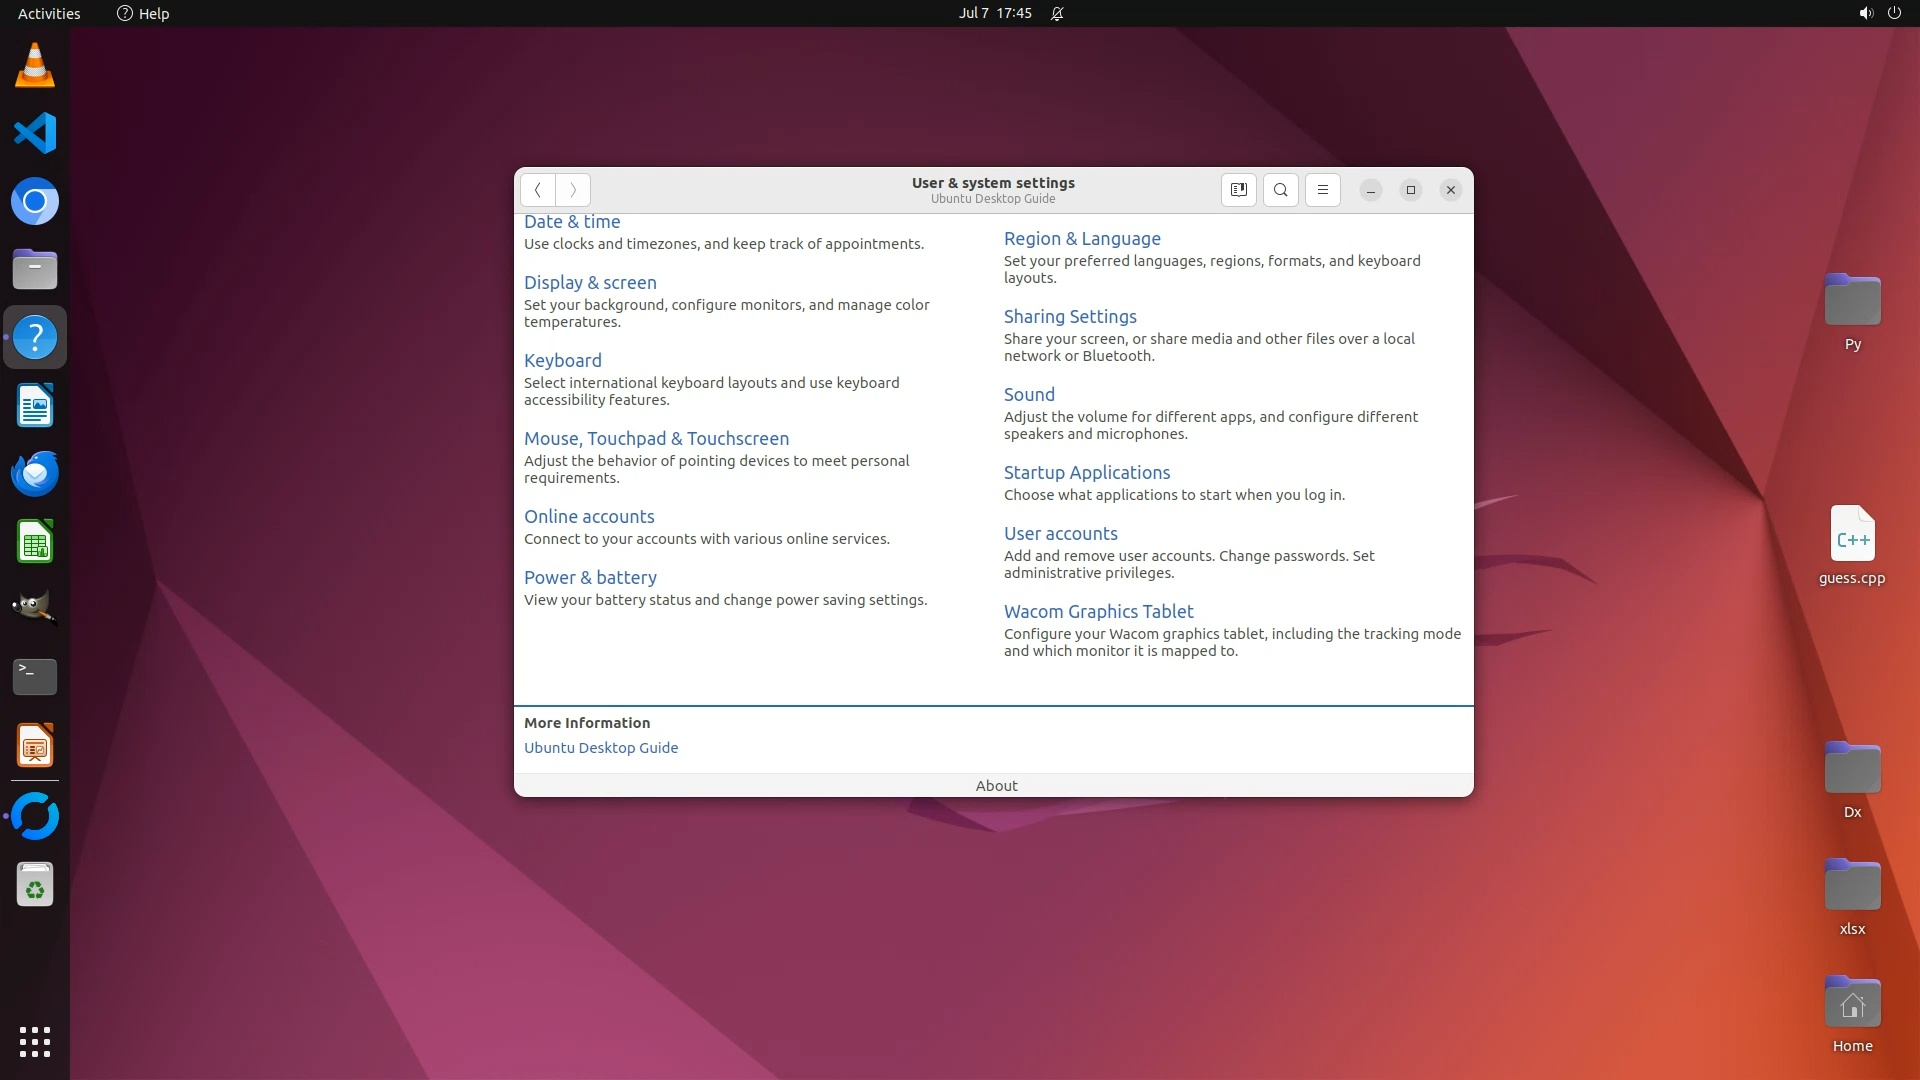1920x1080 pixels.
Task: Open the Activities overview
Action: (49, 13)
